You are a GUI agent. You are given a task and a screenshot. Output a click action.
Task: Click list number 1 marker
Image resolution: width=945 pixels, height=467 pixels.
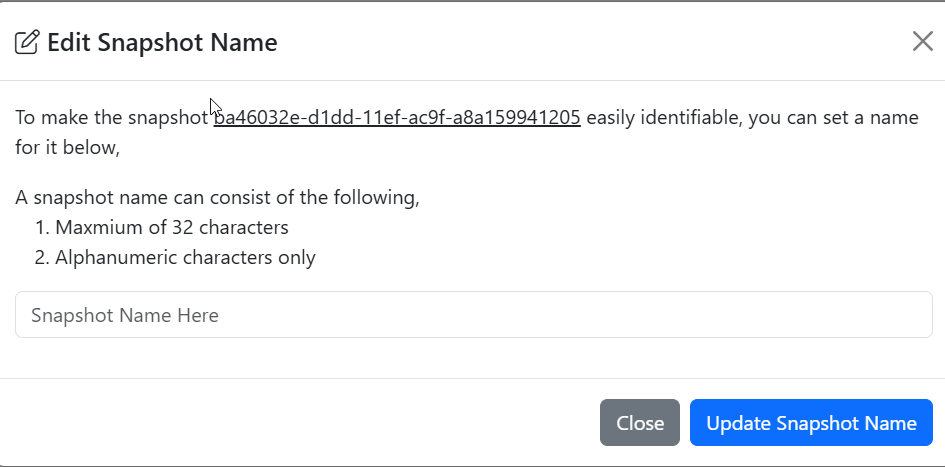41,227
